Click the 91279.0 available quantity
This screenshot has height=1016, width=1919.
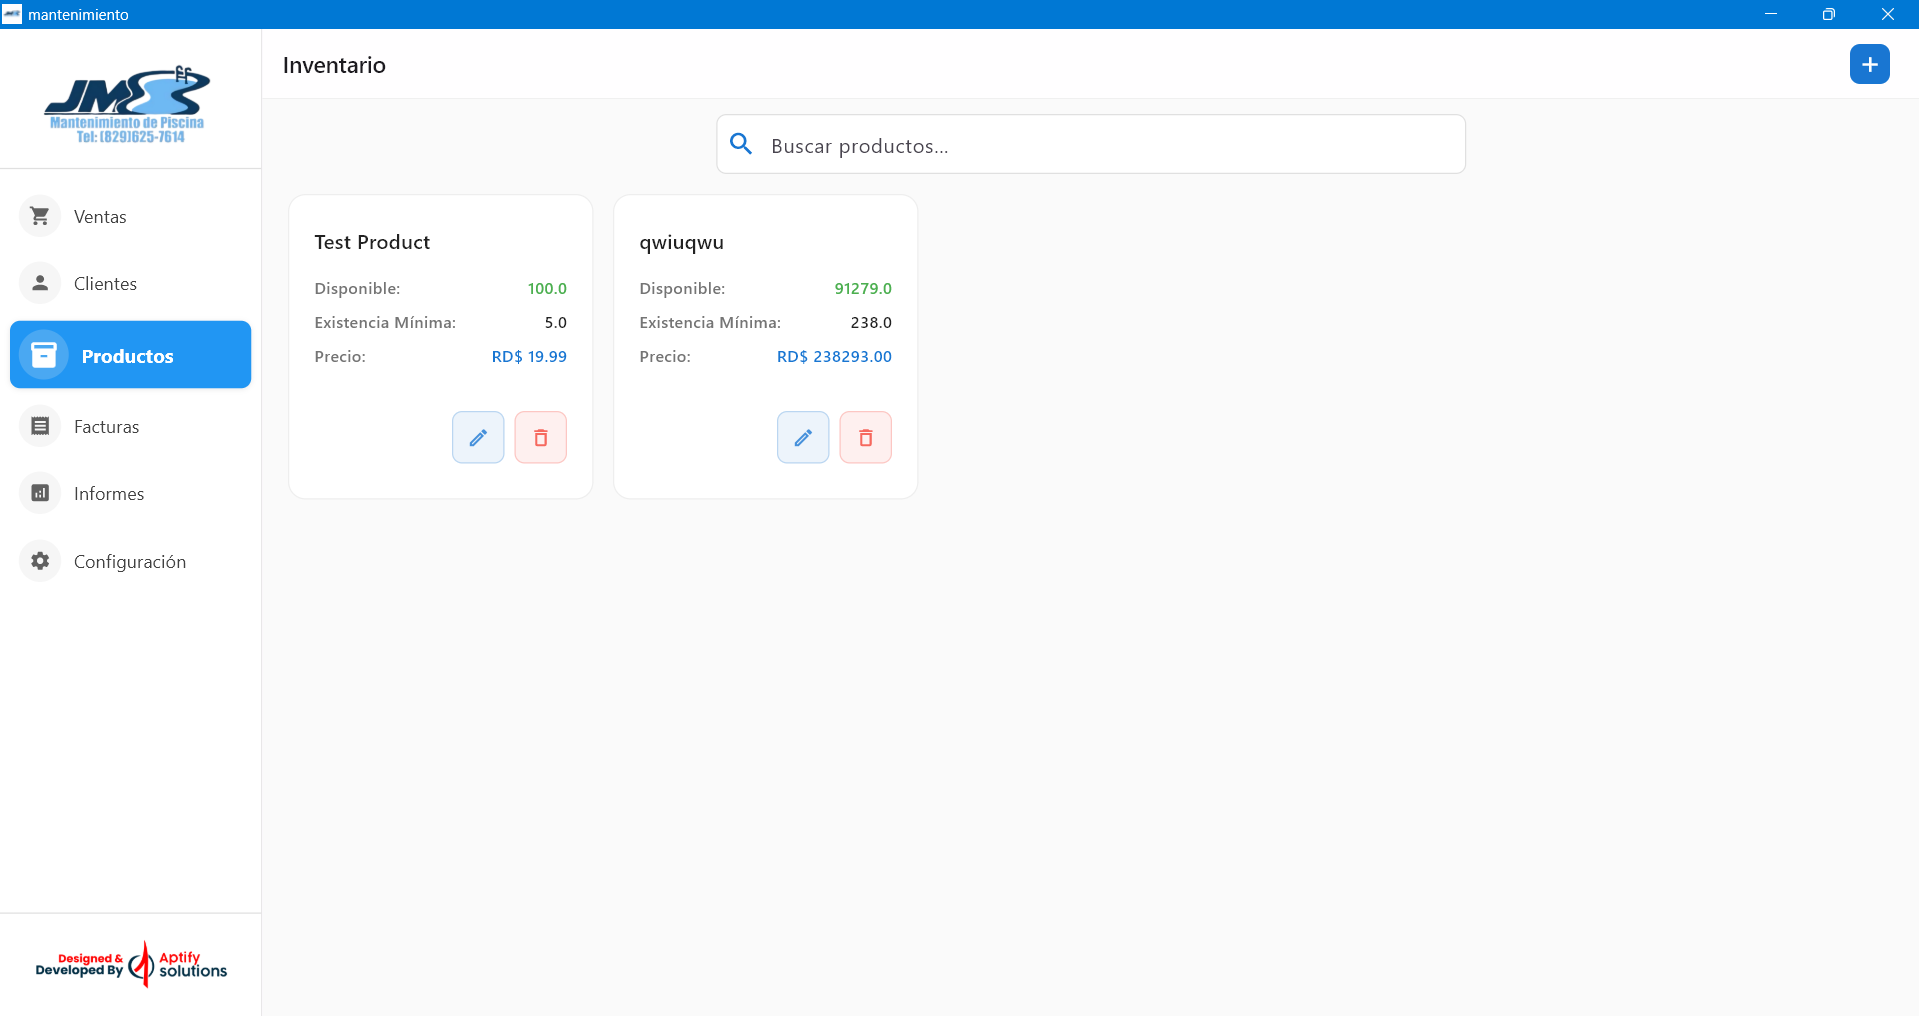pyautogui.click(x=863, y=288)
